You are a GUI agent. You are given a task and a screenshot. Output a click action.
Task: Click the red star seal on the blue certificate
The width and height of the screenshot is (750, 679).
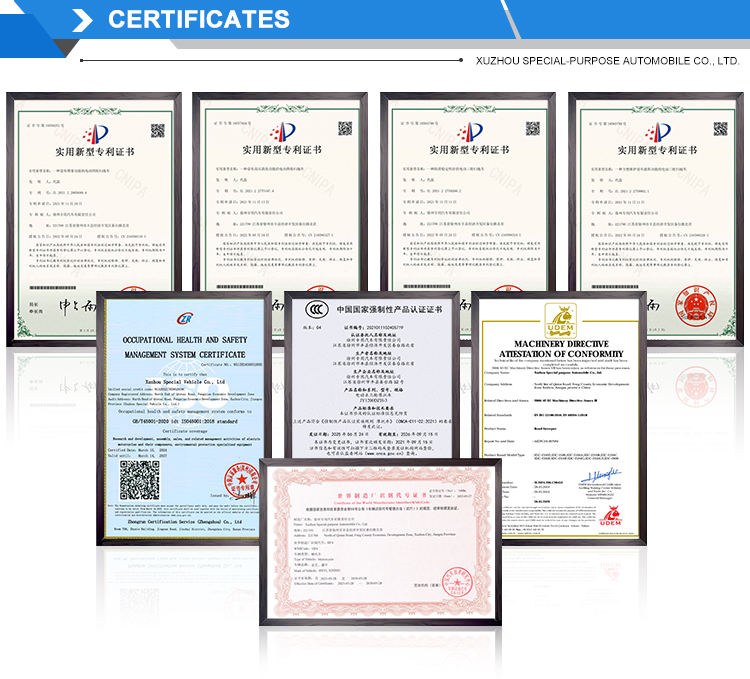(x=242, y=480)
